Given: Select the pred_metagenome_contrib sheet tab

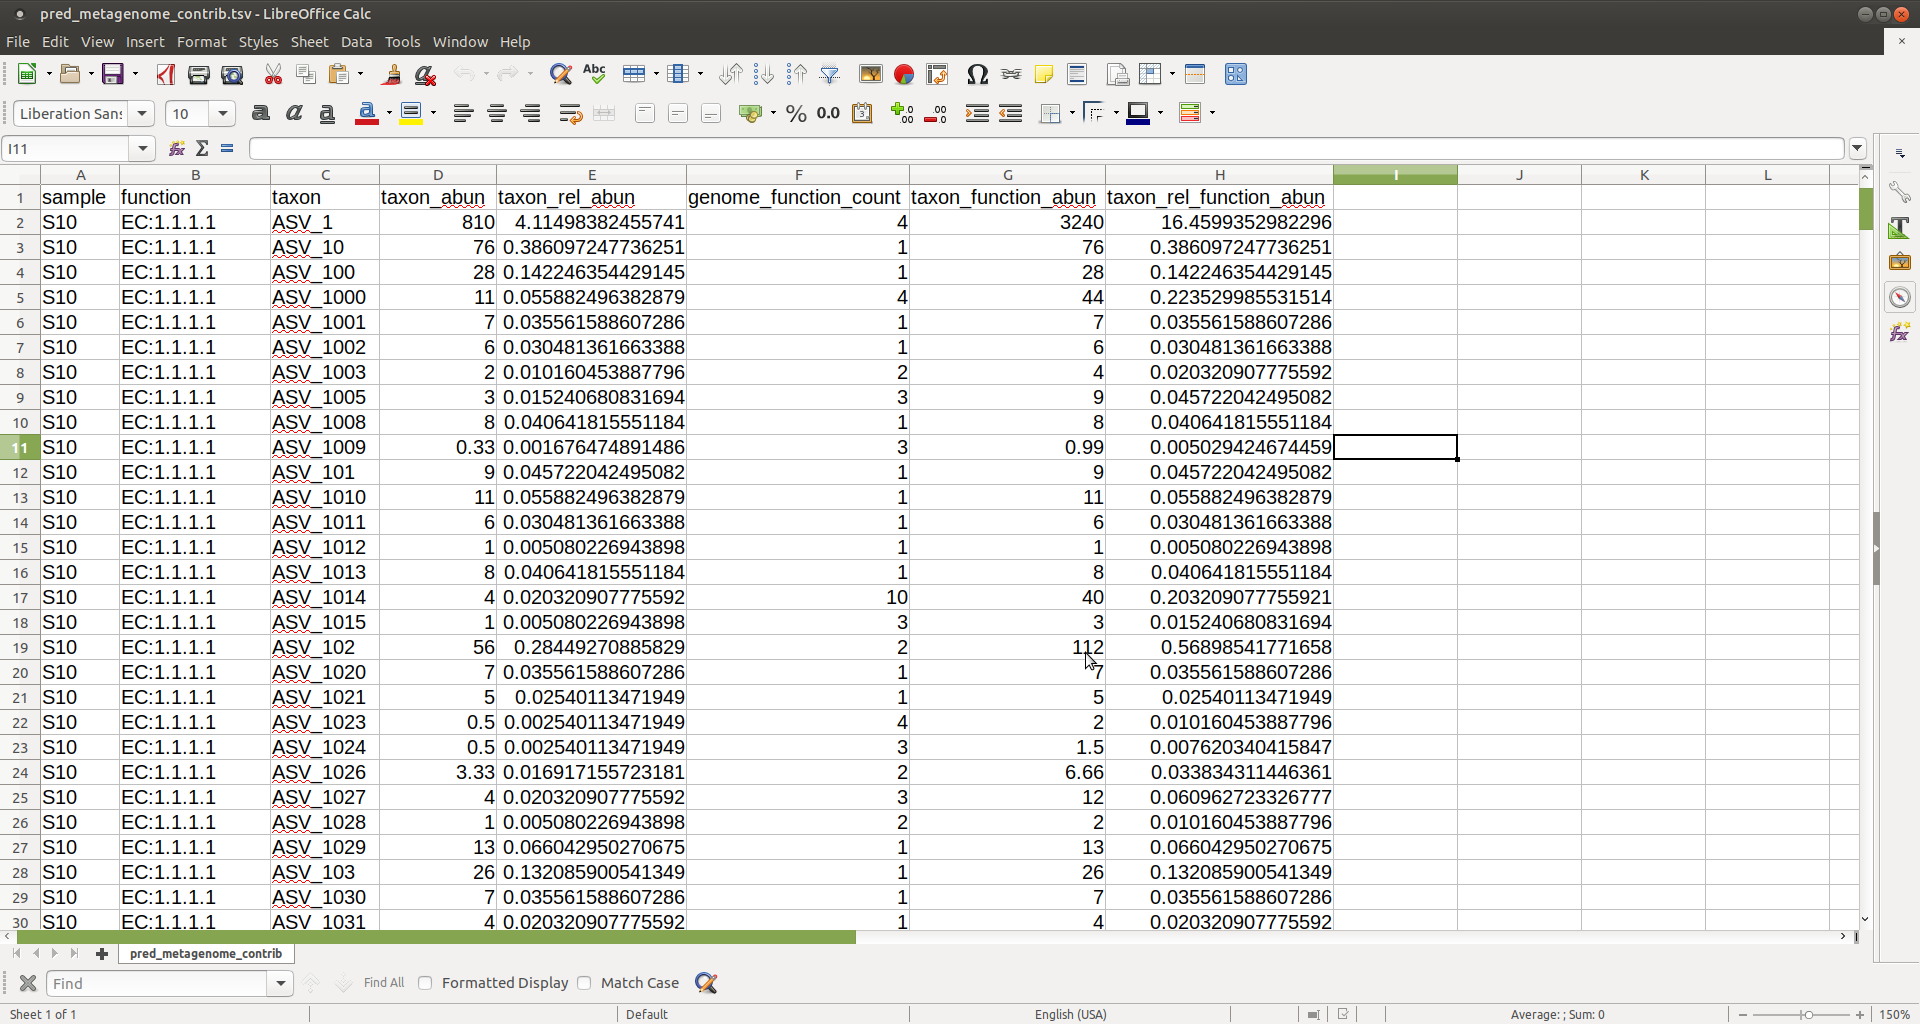Looking at the screenshot, I should (x=205, y=953).
